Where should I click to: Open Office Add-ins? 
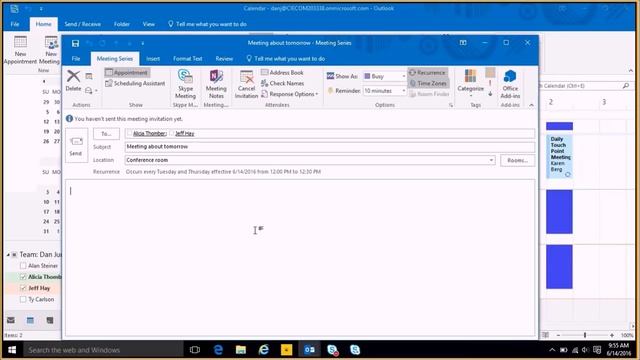pyautogui.click(x=510, y=84)
